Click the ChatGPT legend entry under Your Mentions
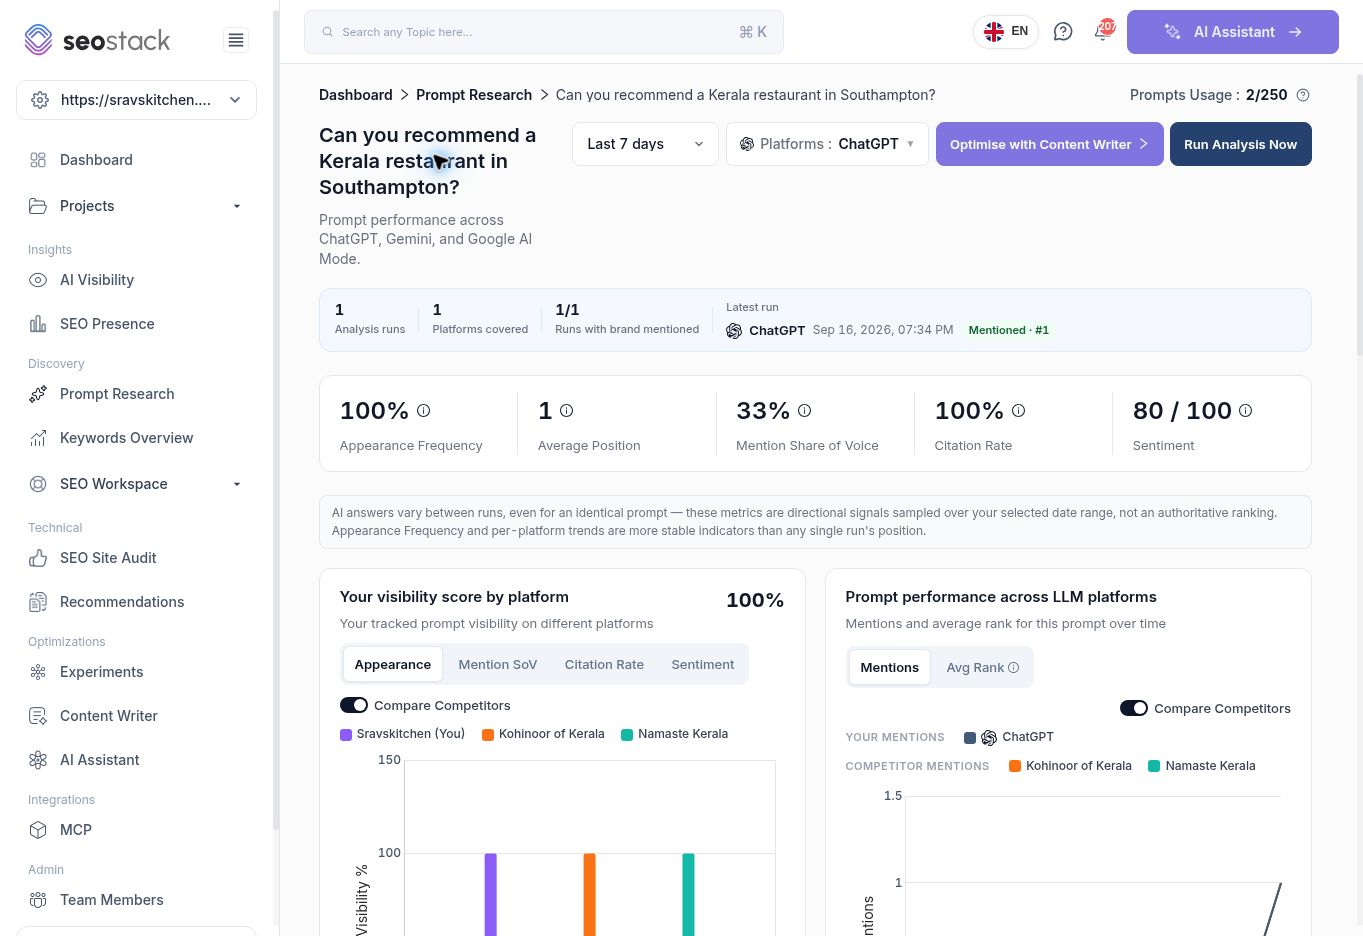The image size is (1363, 936). pyautogui.click(x=1009, y=737)
